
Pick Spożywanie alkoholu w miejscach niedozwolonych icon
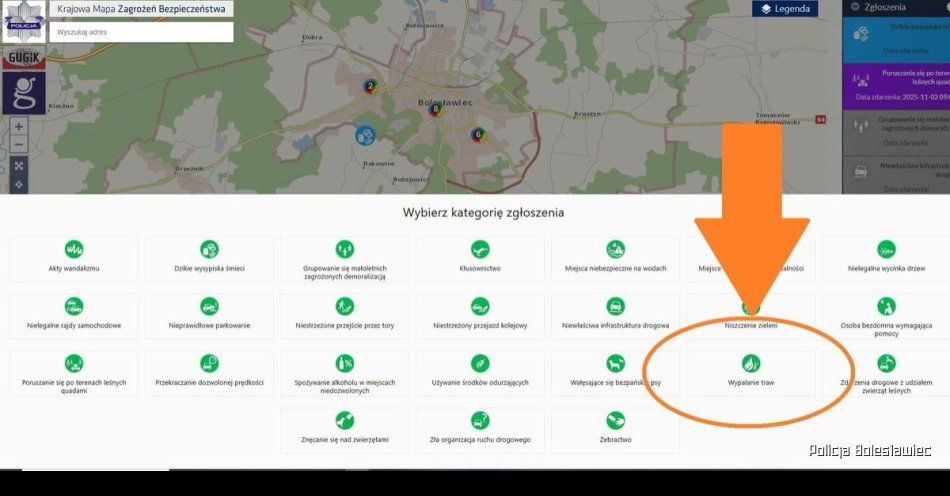345,363
